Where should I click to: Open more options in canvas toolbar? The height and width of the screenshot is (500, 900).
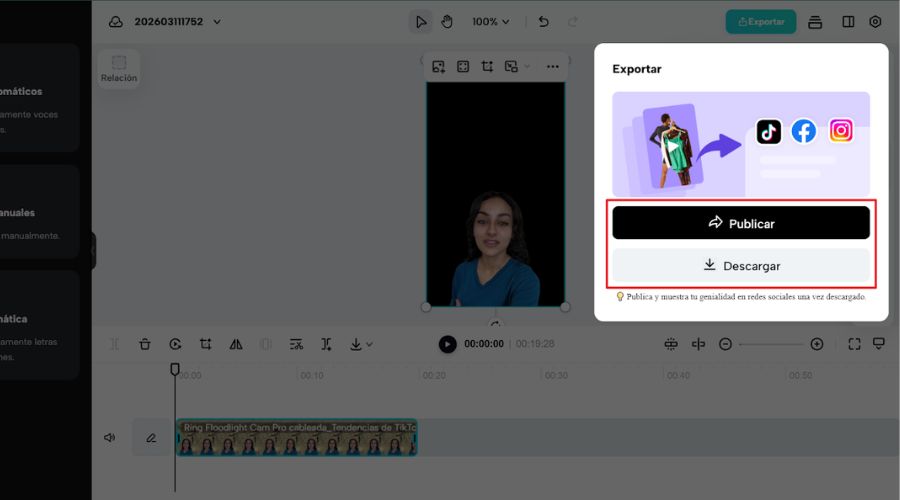click(552, 67)
